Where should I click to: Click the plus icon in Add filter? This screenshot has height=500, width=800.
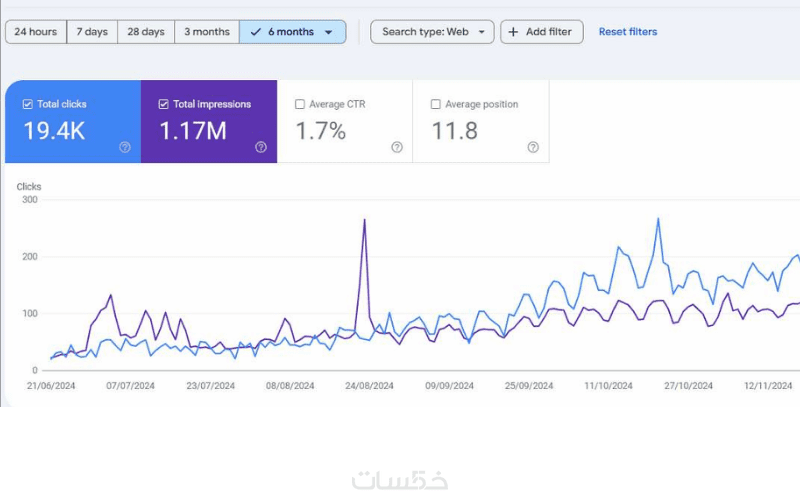513,32
